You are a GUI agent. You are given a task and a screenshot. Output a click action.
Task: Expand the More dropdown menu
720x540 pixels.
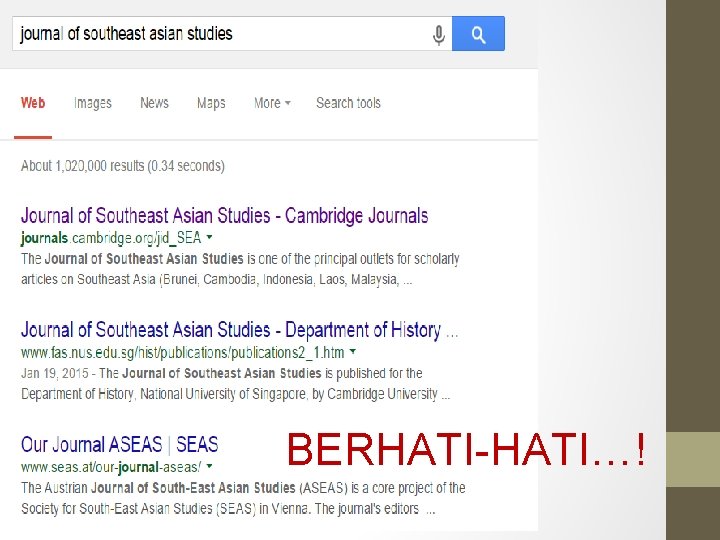click(272, 103)
